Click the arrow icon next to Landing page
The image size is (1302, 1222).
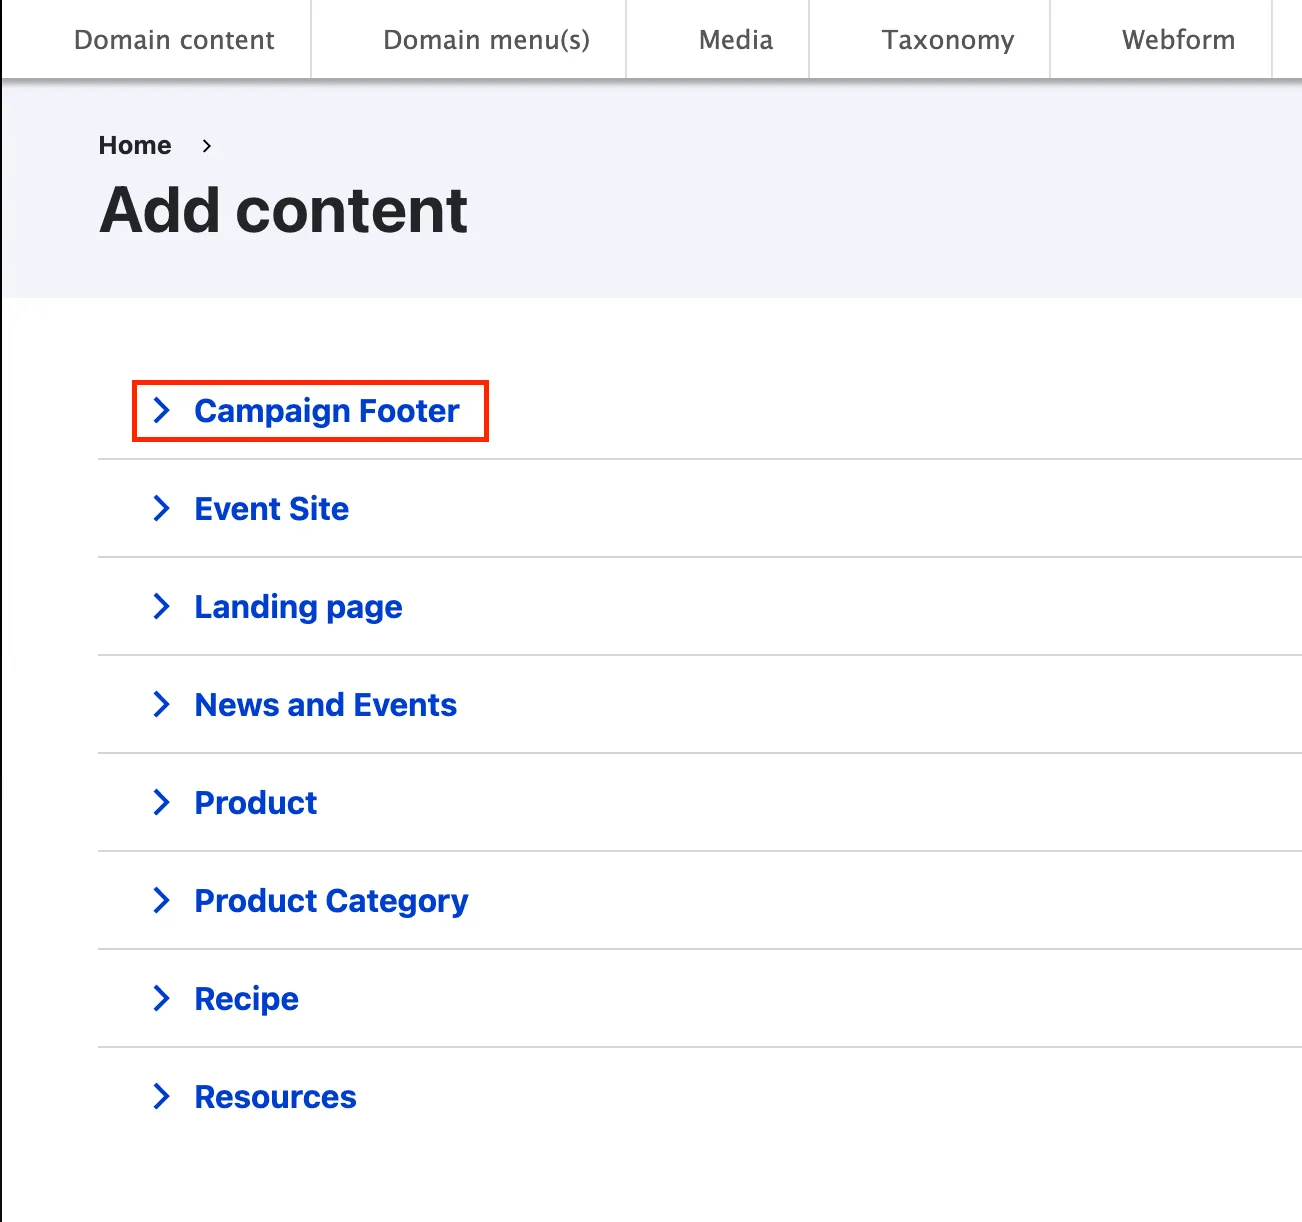coord(162,606)
